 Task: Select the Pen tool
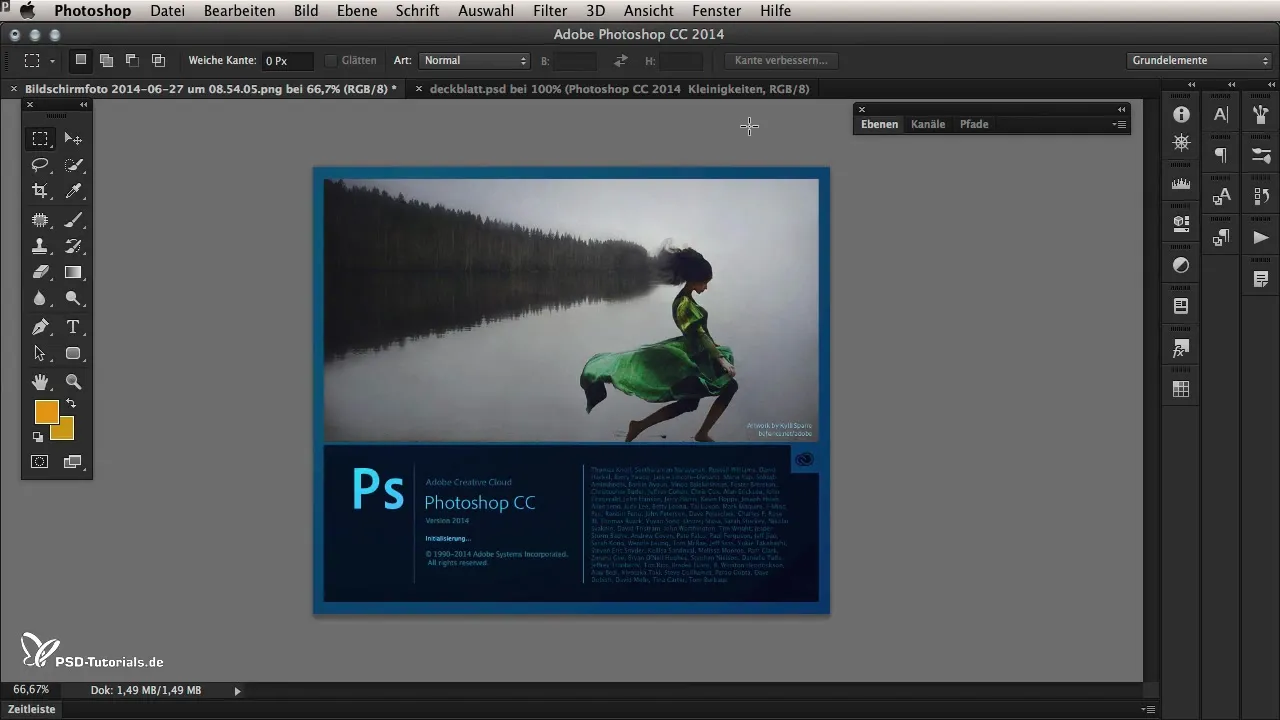coord(40,327)
